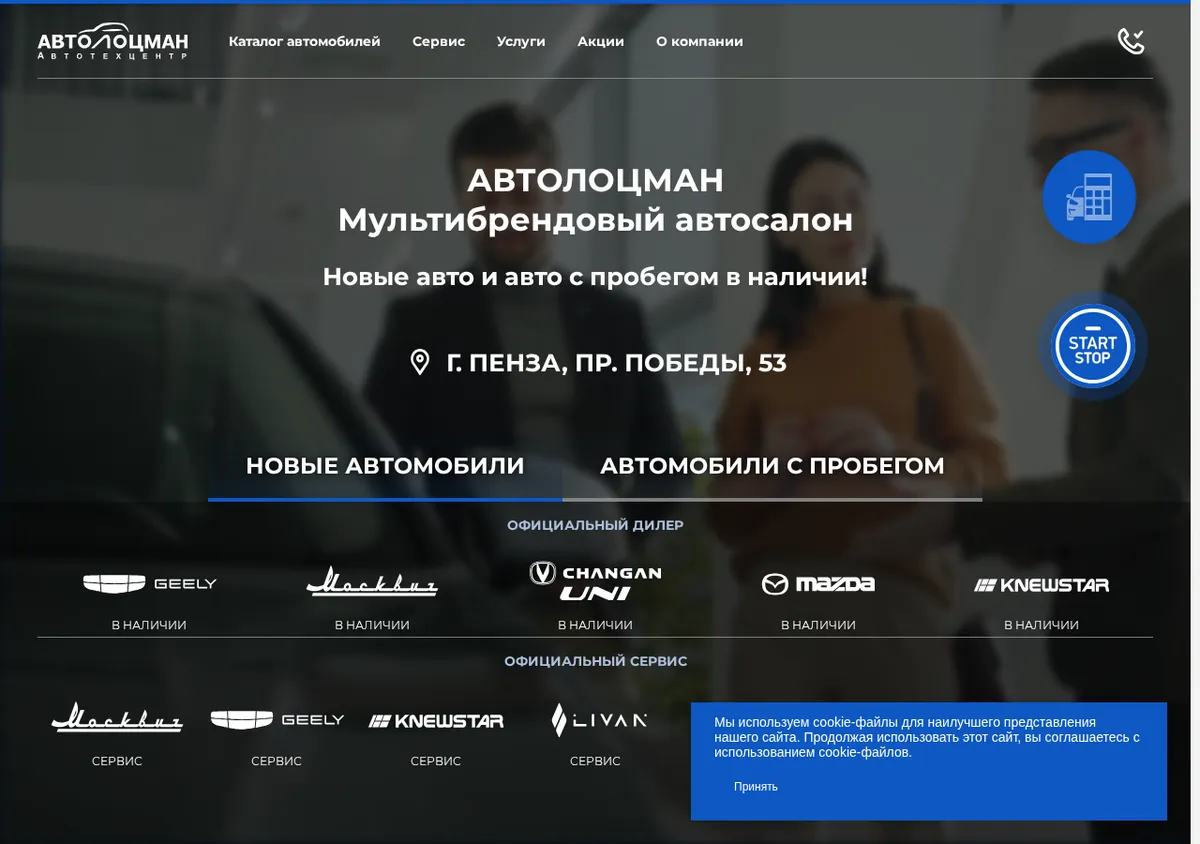Open the Сервис menu item
This screenshot has width=1200, height=844.
coord(438,42)
